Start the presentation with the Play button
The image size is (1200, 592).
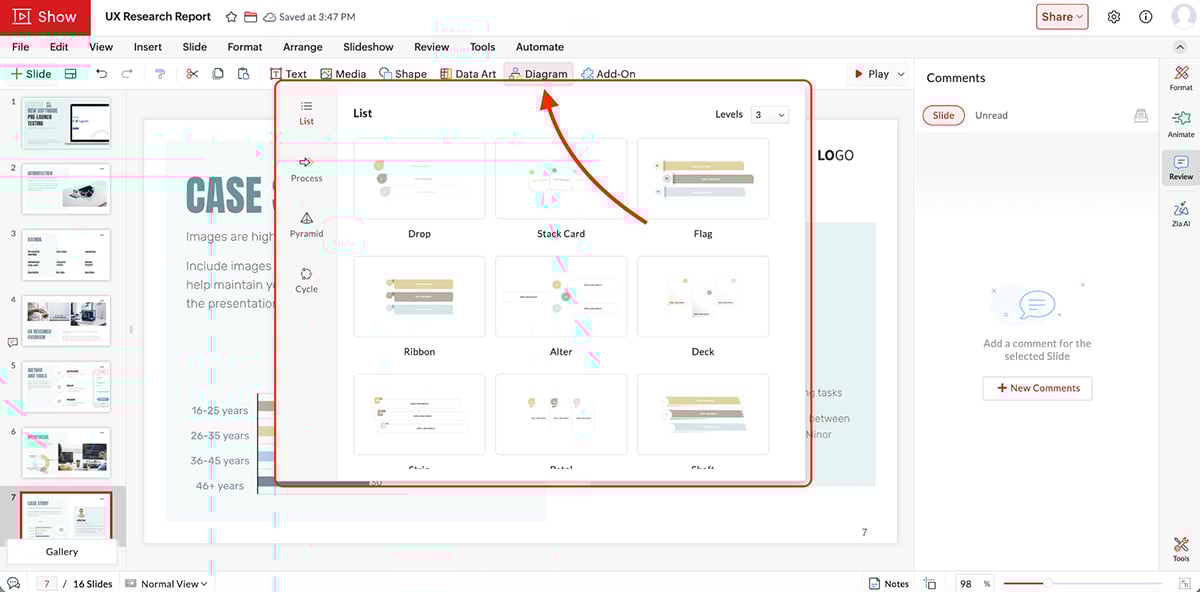(x=874, y=73)
